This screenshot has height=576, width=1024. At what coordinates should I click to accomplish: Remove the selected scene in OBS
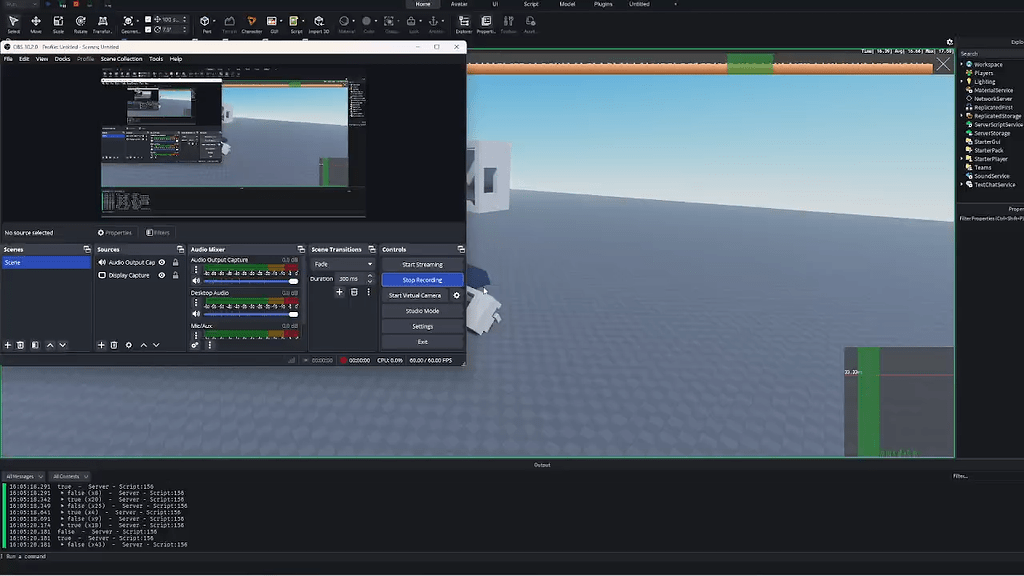click(20, 345)
